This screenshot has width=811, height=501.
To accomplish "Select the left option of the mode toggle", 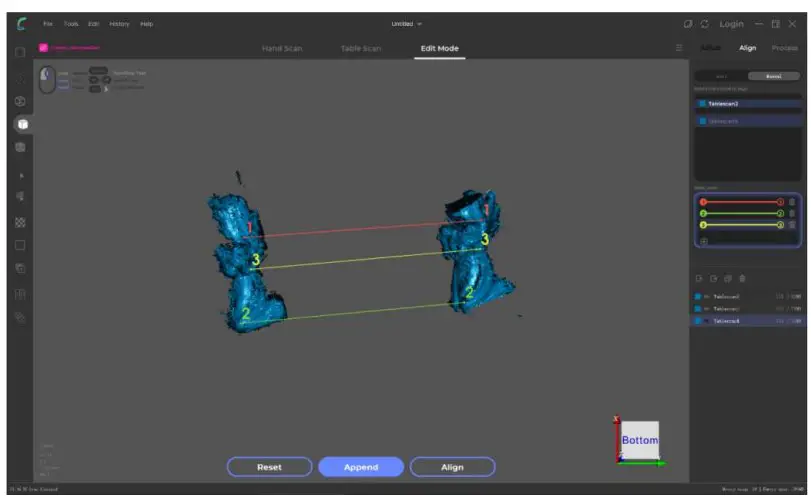I will pyautogui.click(x=722, y=76).
